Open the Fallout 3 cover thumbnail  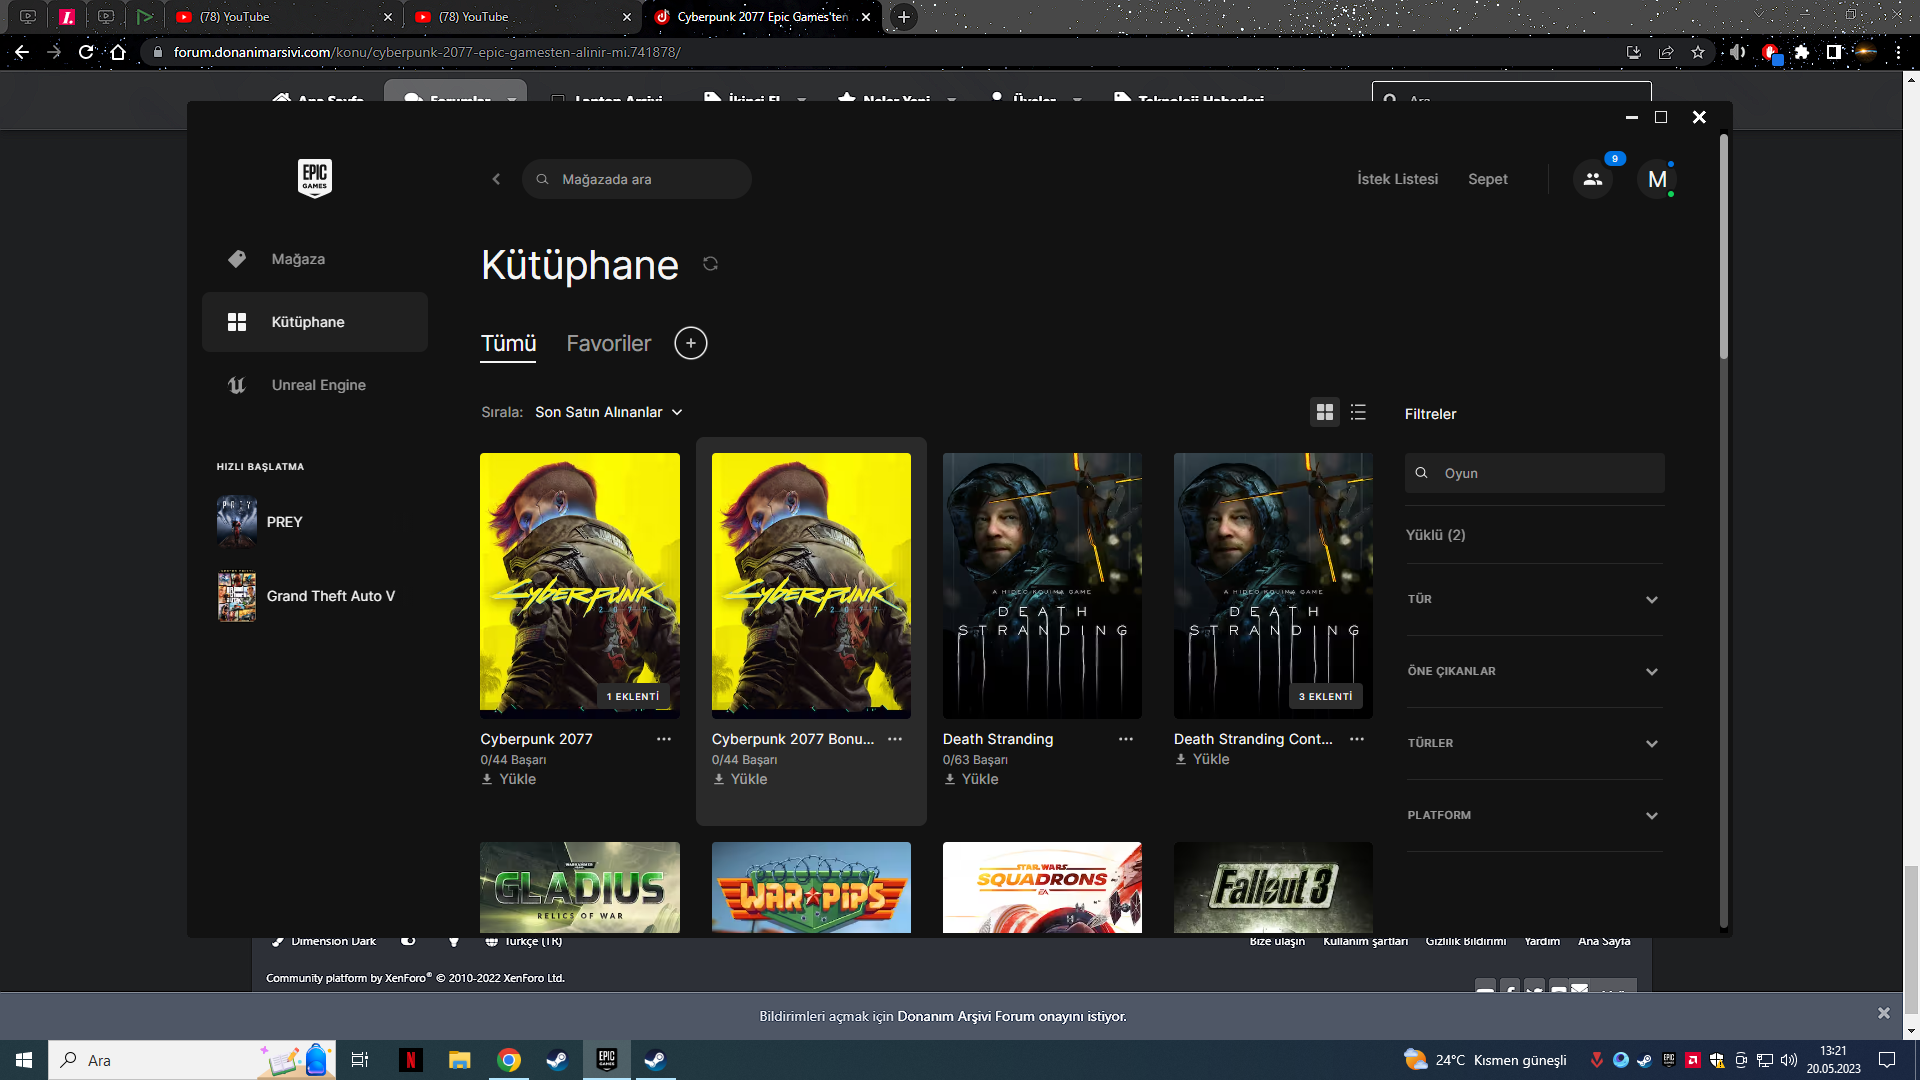click(1273, 888)
